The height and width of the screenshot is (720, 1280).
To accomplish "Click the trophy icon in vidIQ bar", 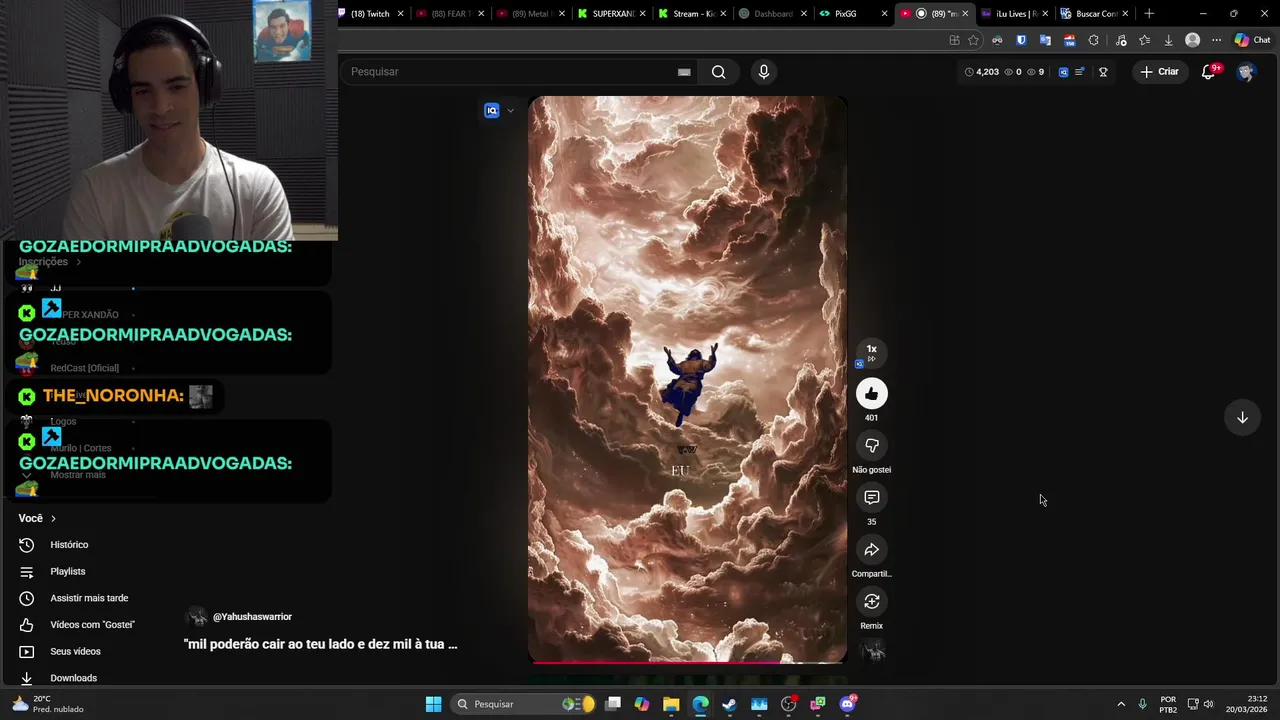I will pos(1103,72).
